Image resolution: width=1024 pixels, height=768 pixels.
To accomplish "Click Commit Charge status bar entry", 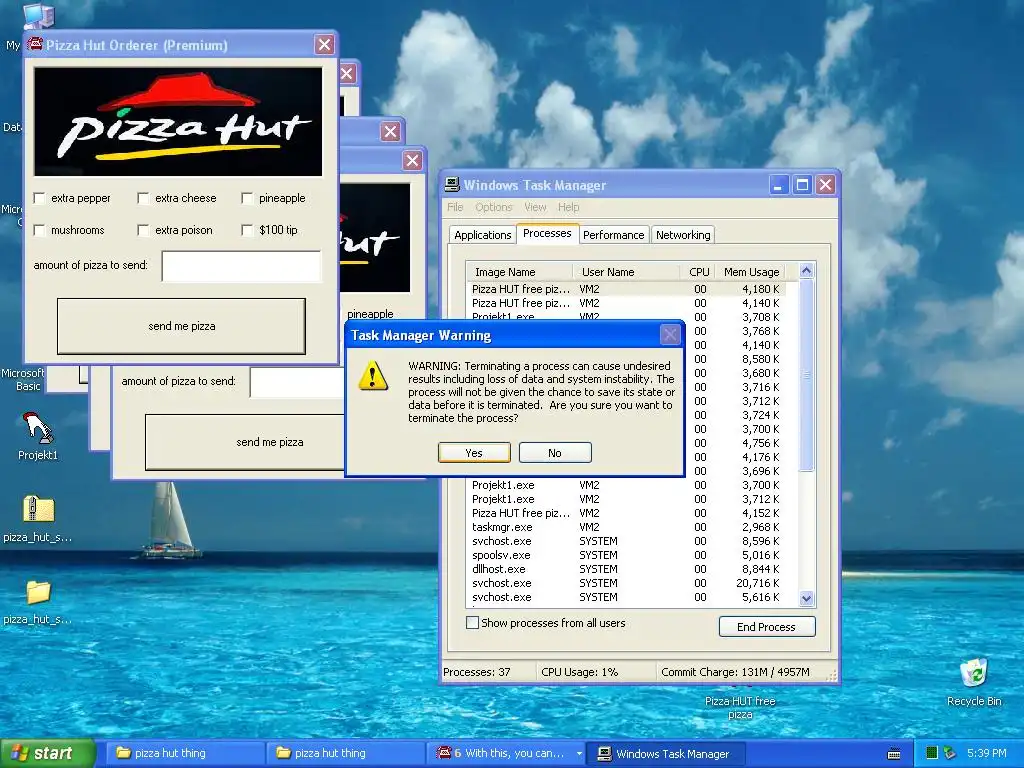I will [735, 672].
